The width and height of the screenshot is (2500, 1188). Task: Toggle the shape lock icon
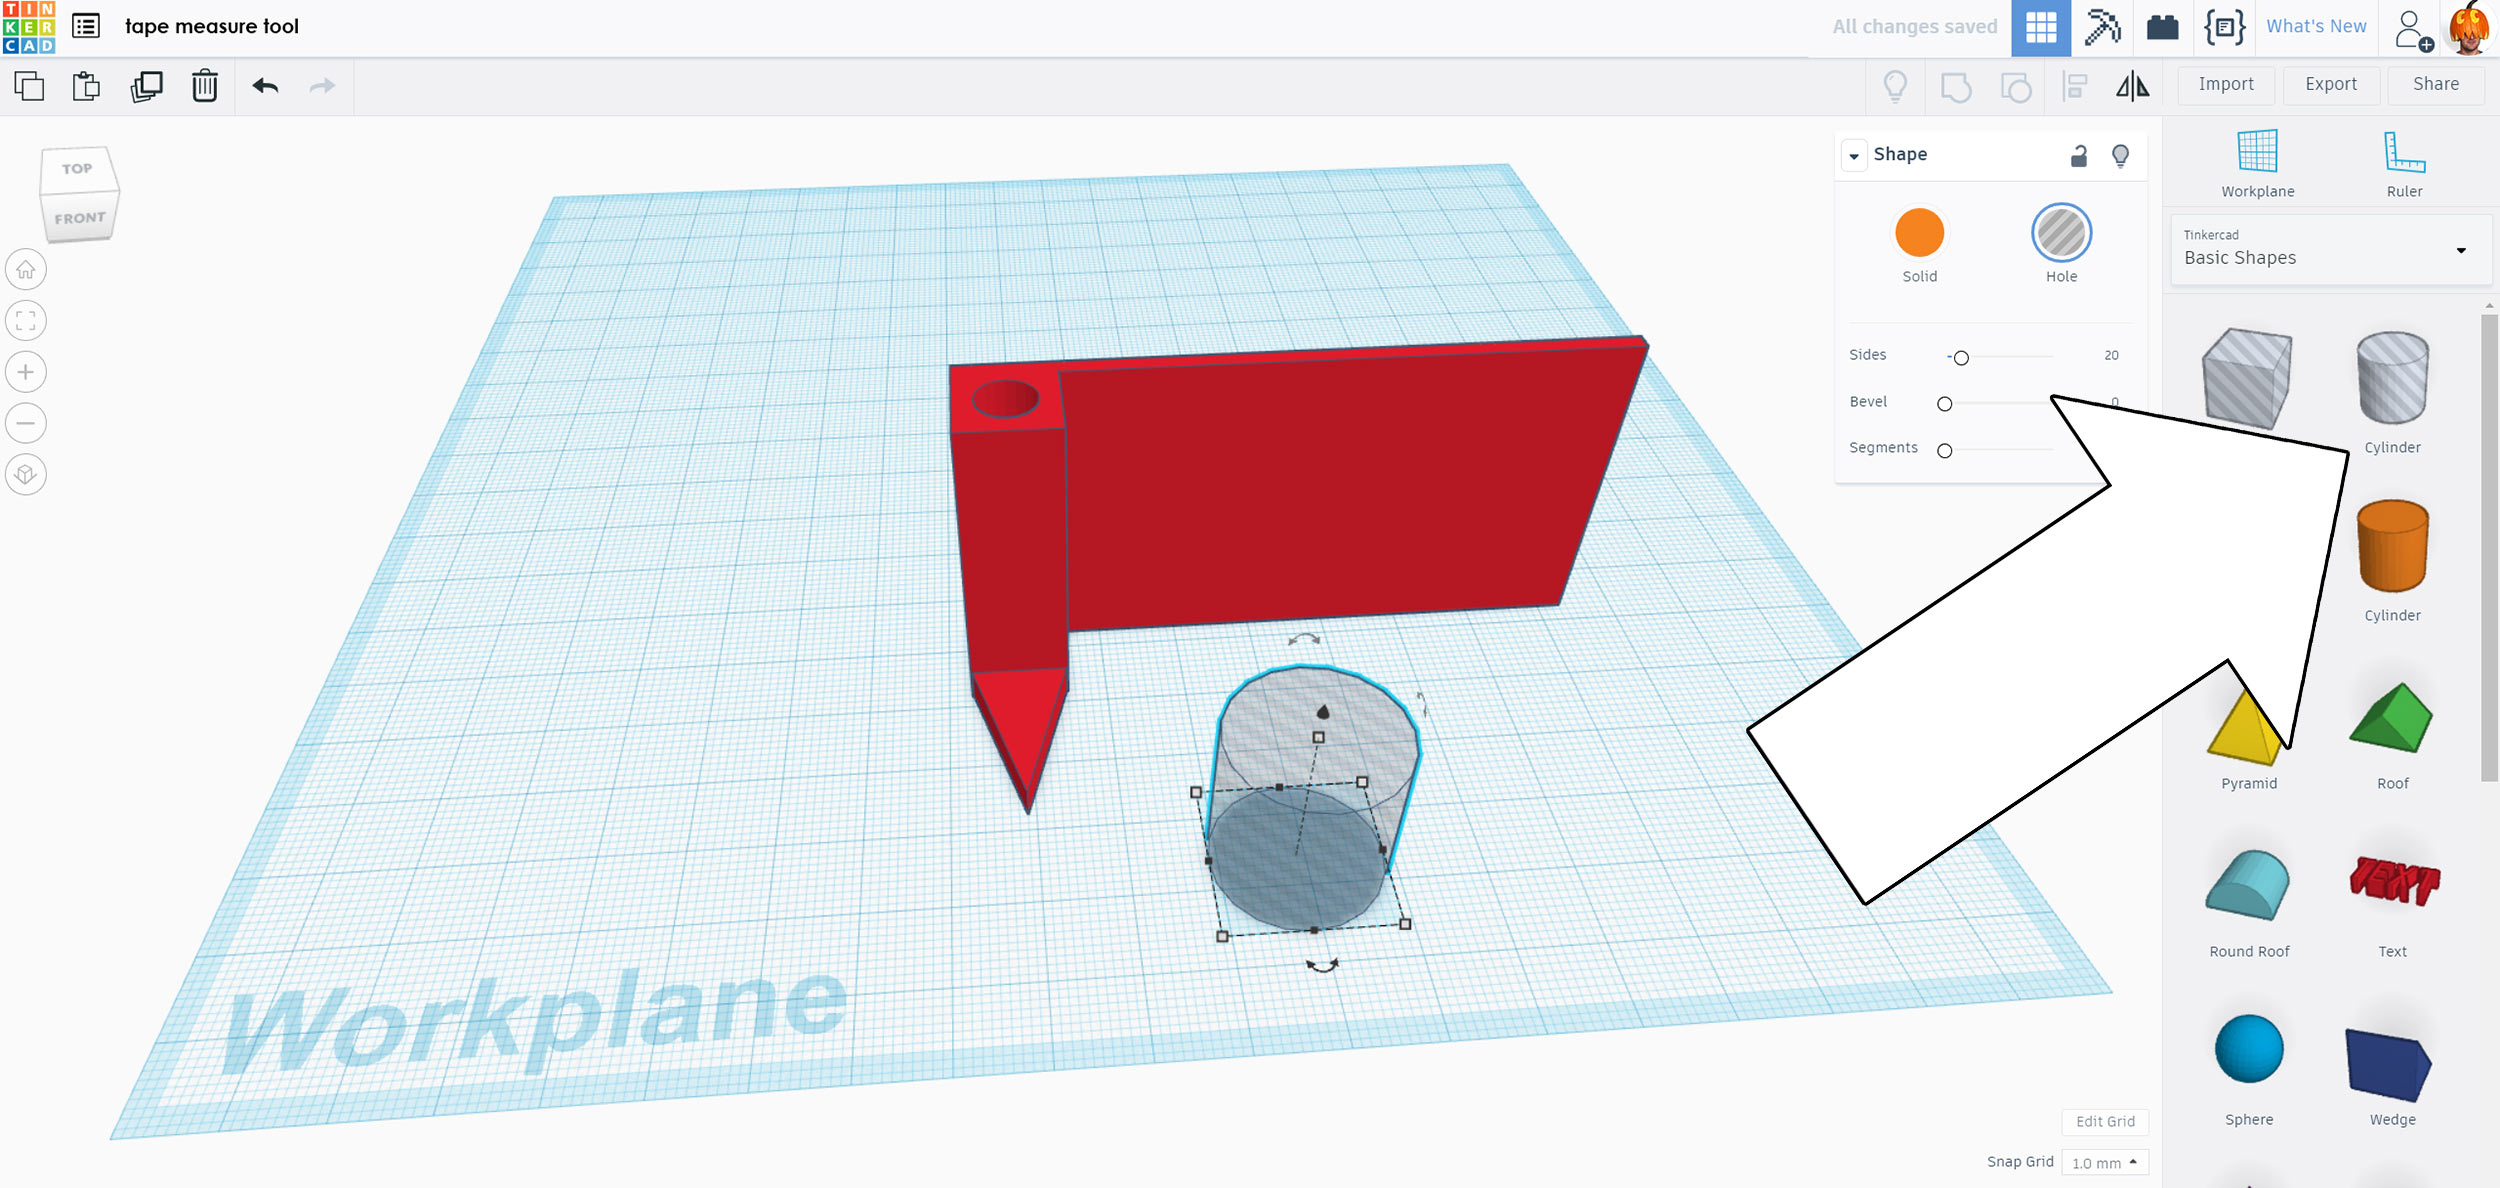(2079, 155)
